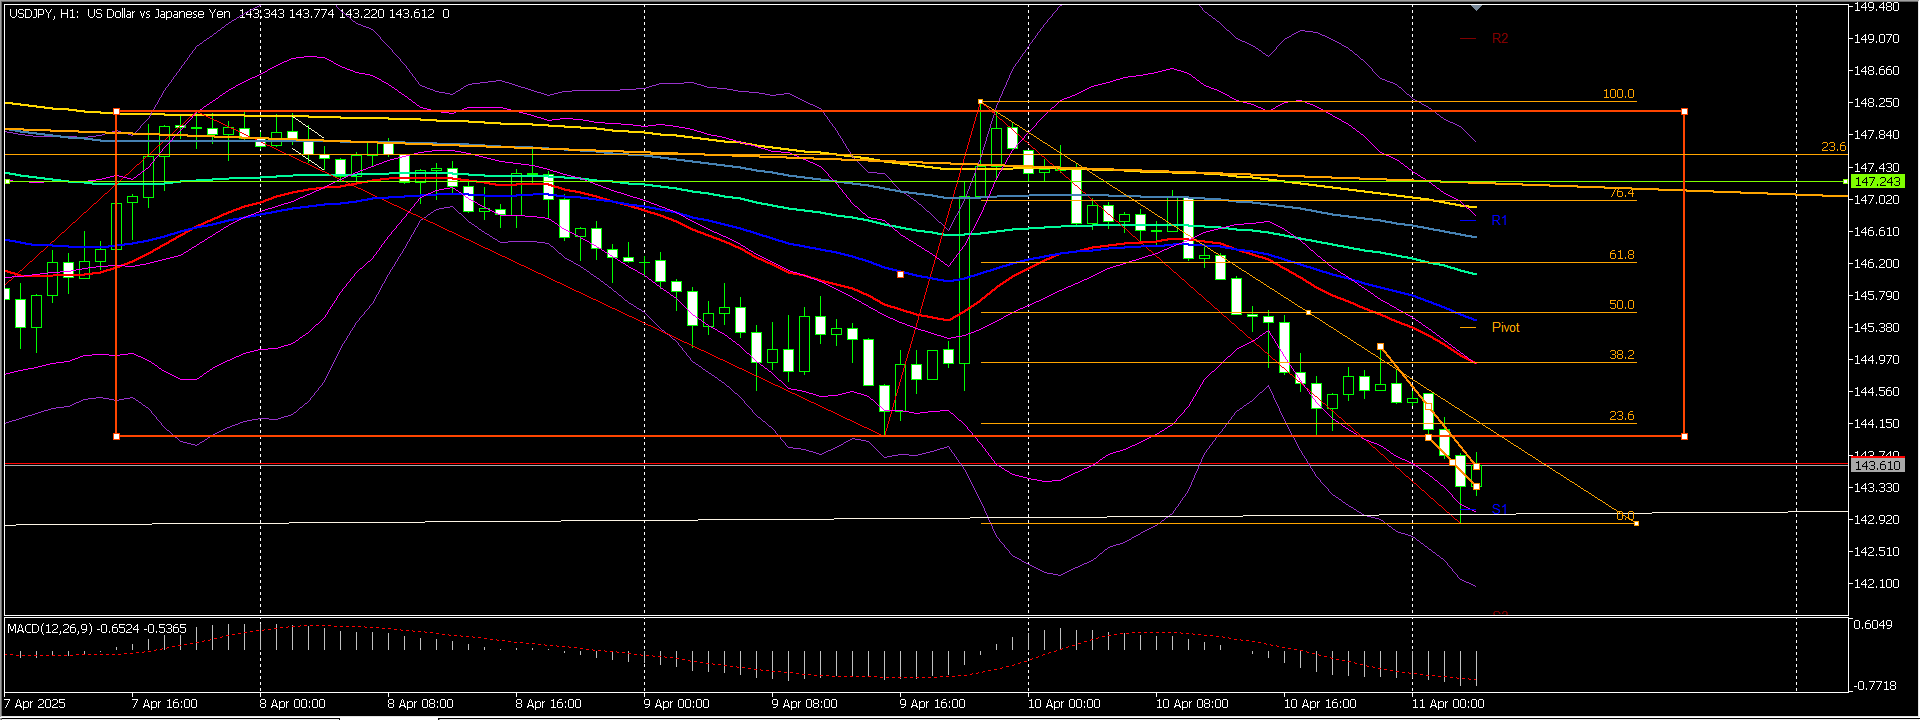The image size is (1920, 720).
Task: Click the Fibonacci anchor point at the 0.0 level
Action: pyautogui.click(x=1635, y=523)
